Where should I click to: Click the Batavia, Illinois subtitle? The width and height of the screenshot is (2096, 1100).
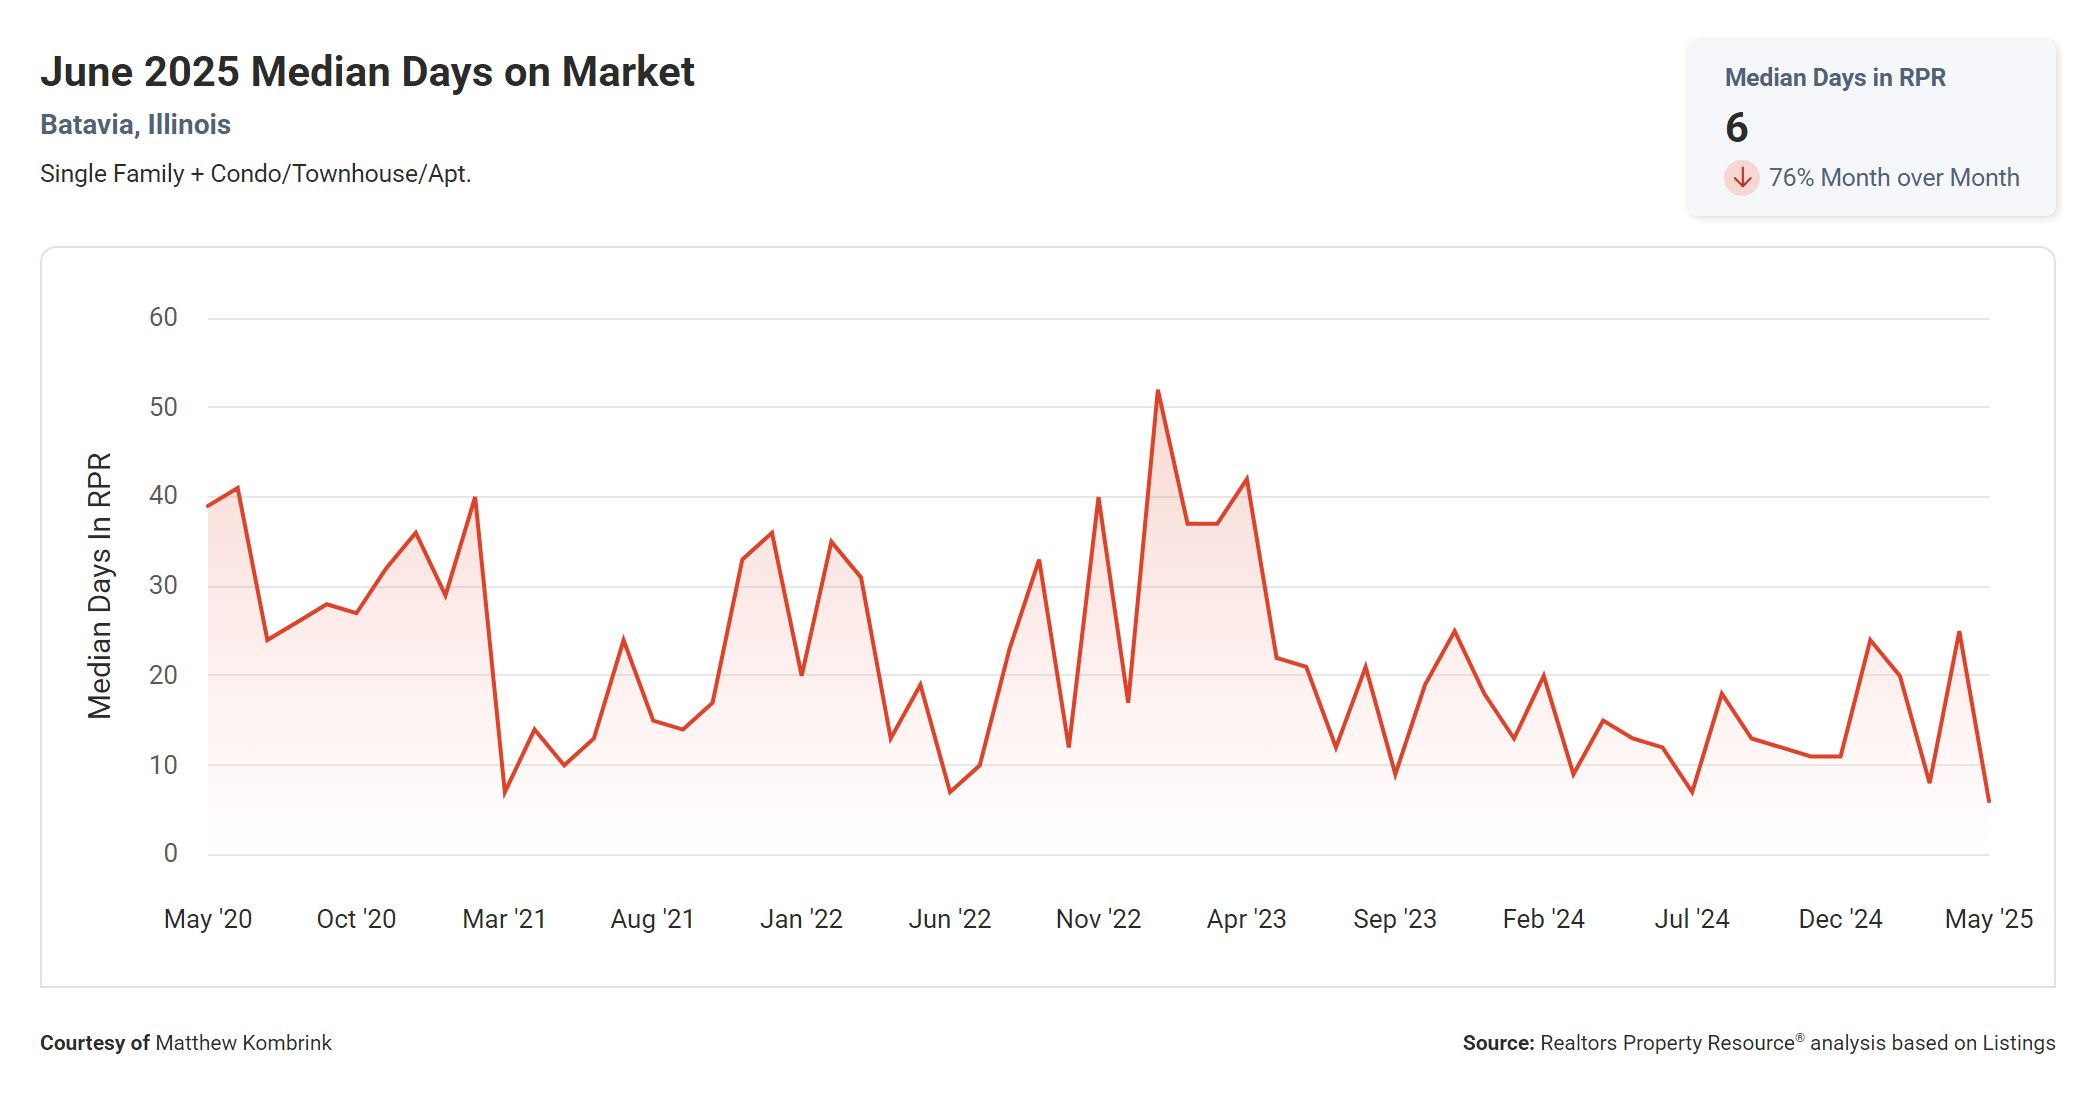(135, 124)
